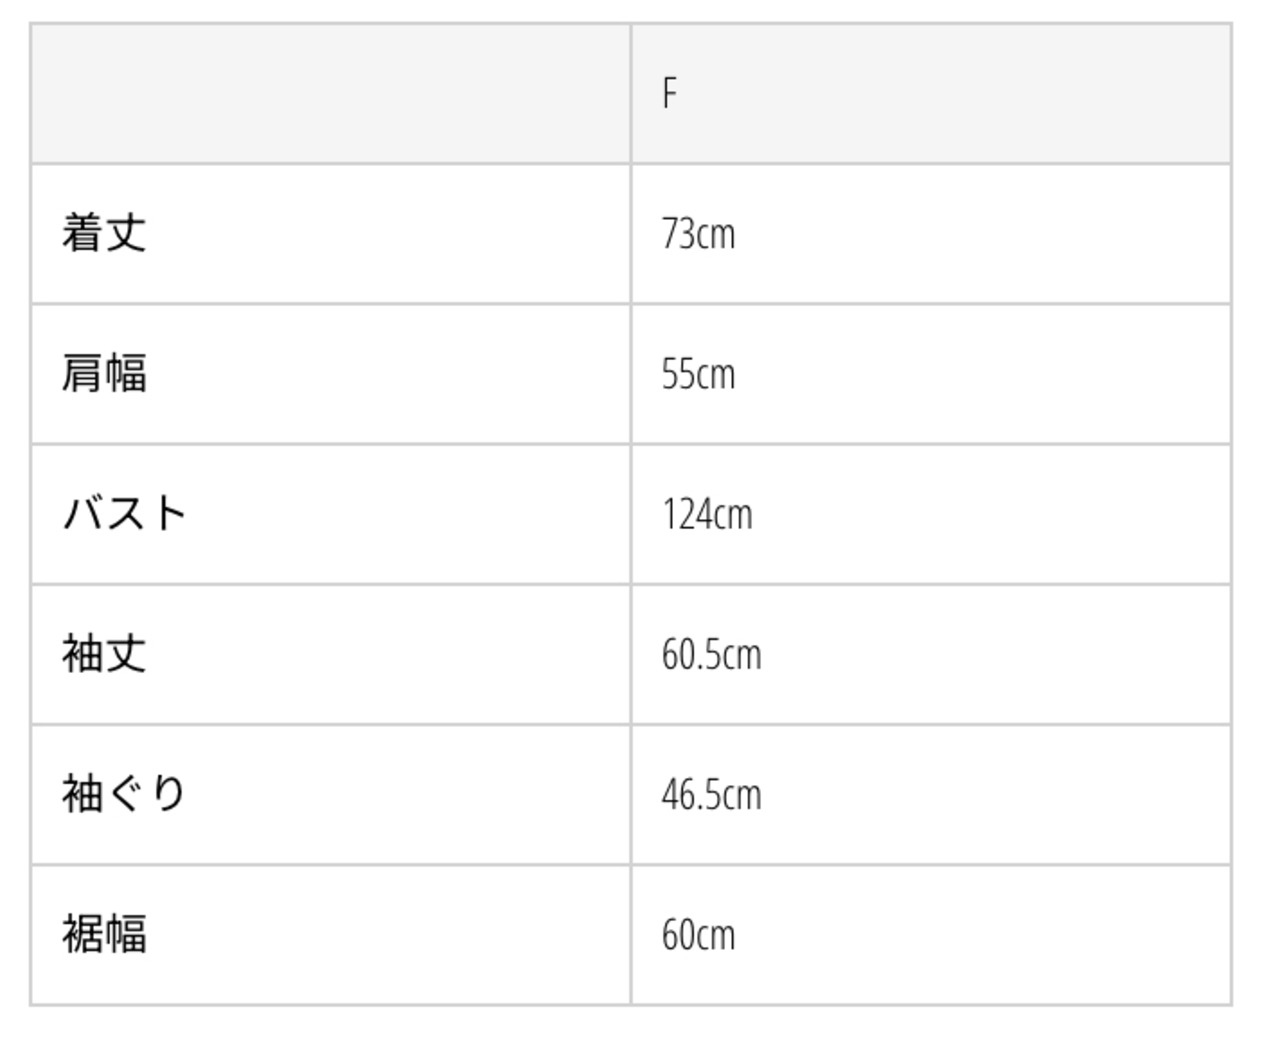The width and height of the screenshot is (1280, 1041).
Task: Click the bust measurement value cell
Action: tap(930, 514)
